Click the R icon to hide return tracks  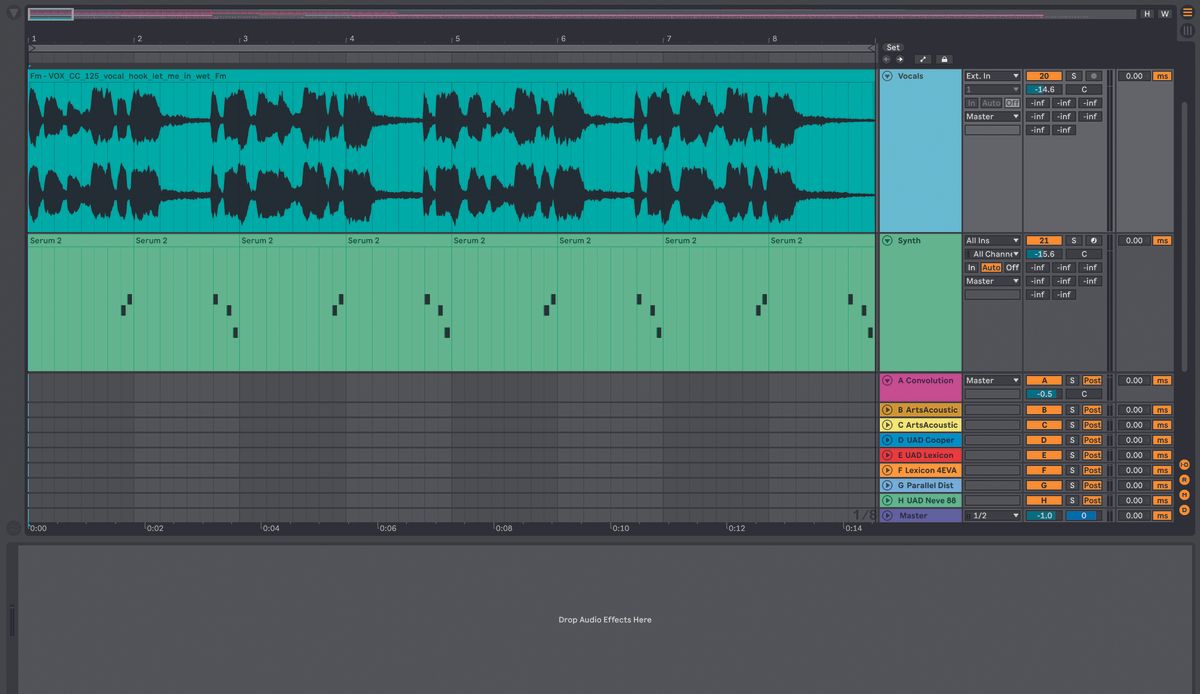[x=1184, y=478]
